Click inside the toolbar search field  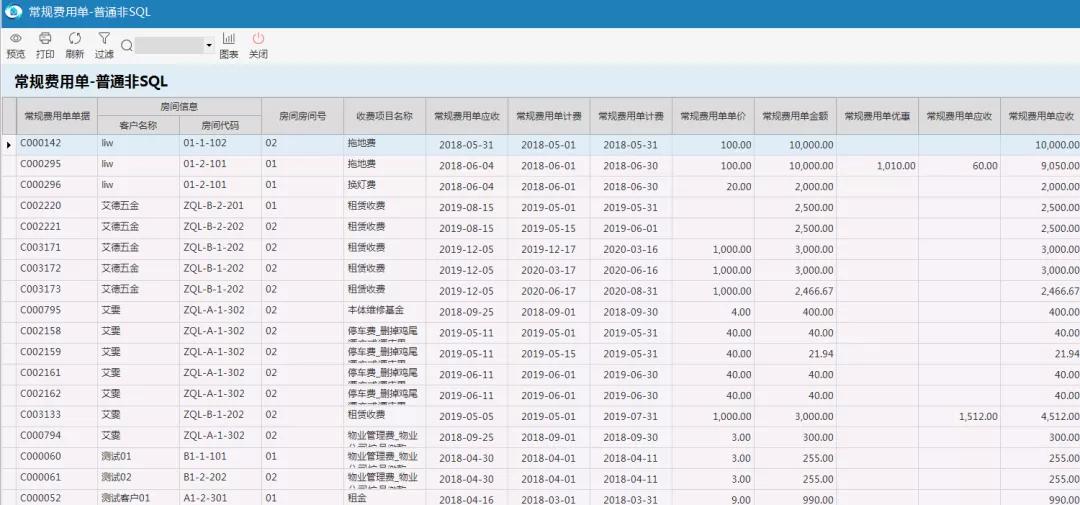click(169, 45)
